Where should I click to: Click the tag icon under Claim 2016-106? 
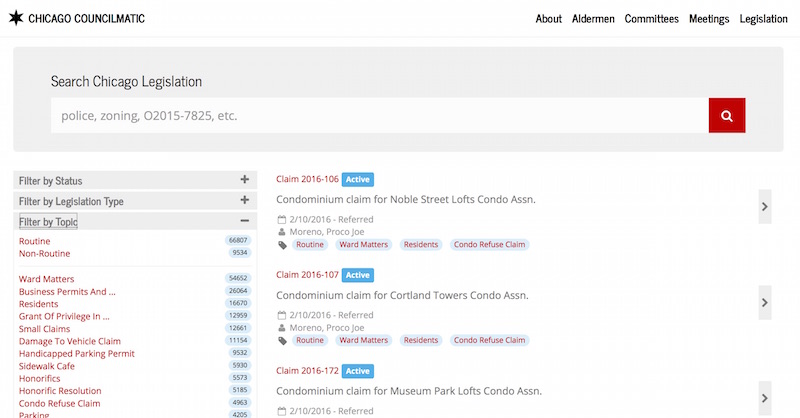(282, 245)
